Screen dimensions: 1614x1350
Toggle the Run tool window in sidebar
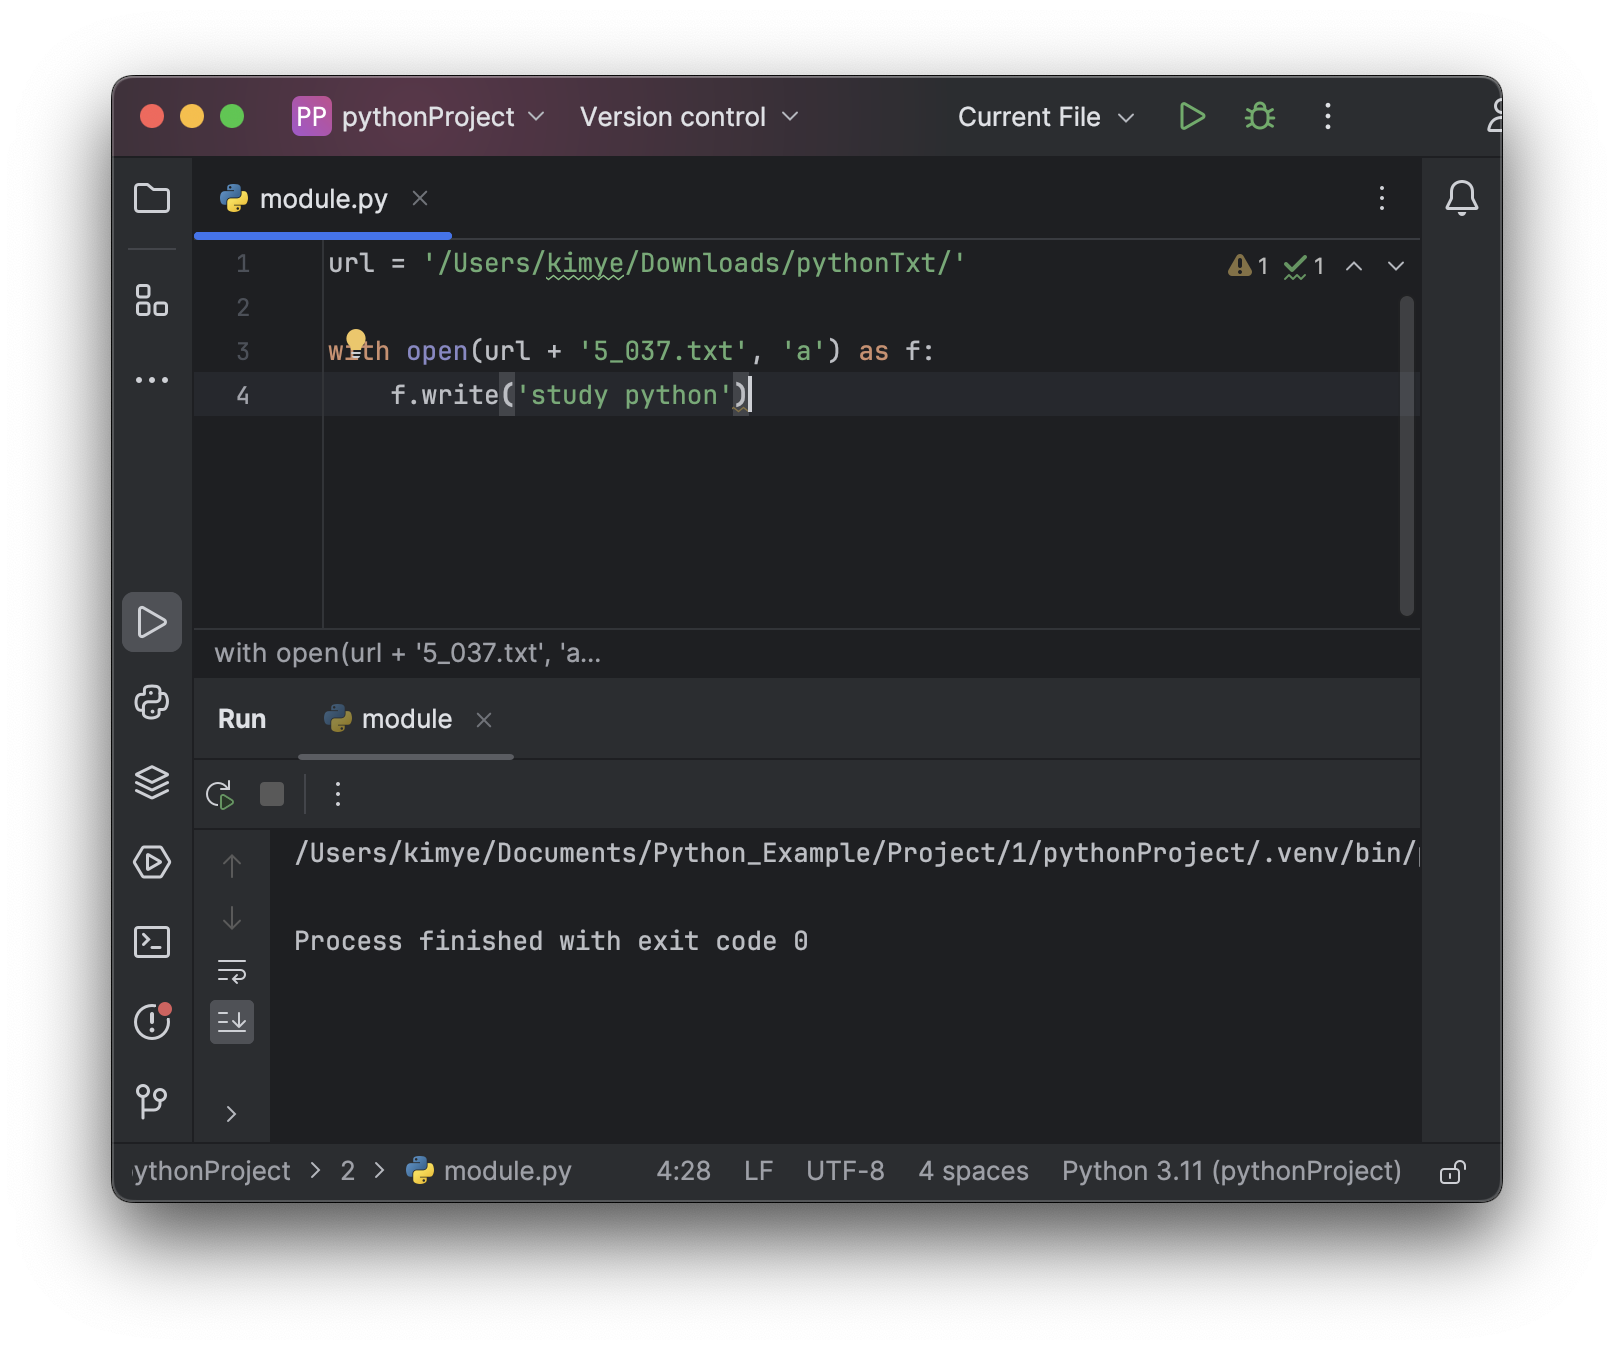152,622
